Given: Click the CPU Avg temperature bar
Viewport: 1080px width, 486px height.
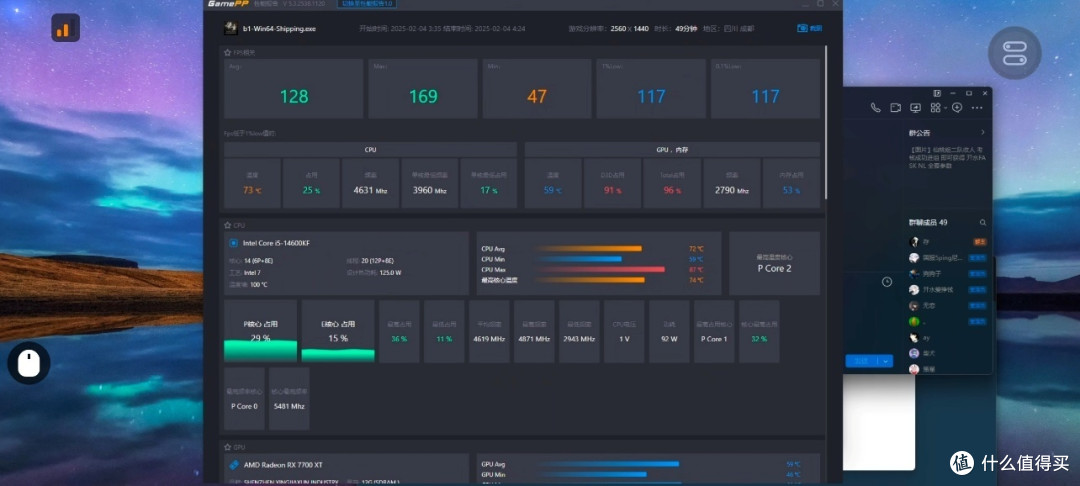Looking at the screenshot, I should point(590,249).
